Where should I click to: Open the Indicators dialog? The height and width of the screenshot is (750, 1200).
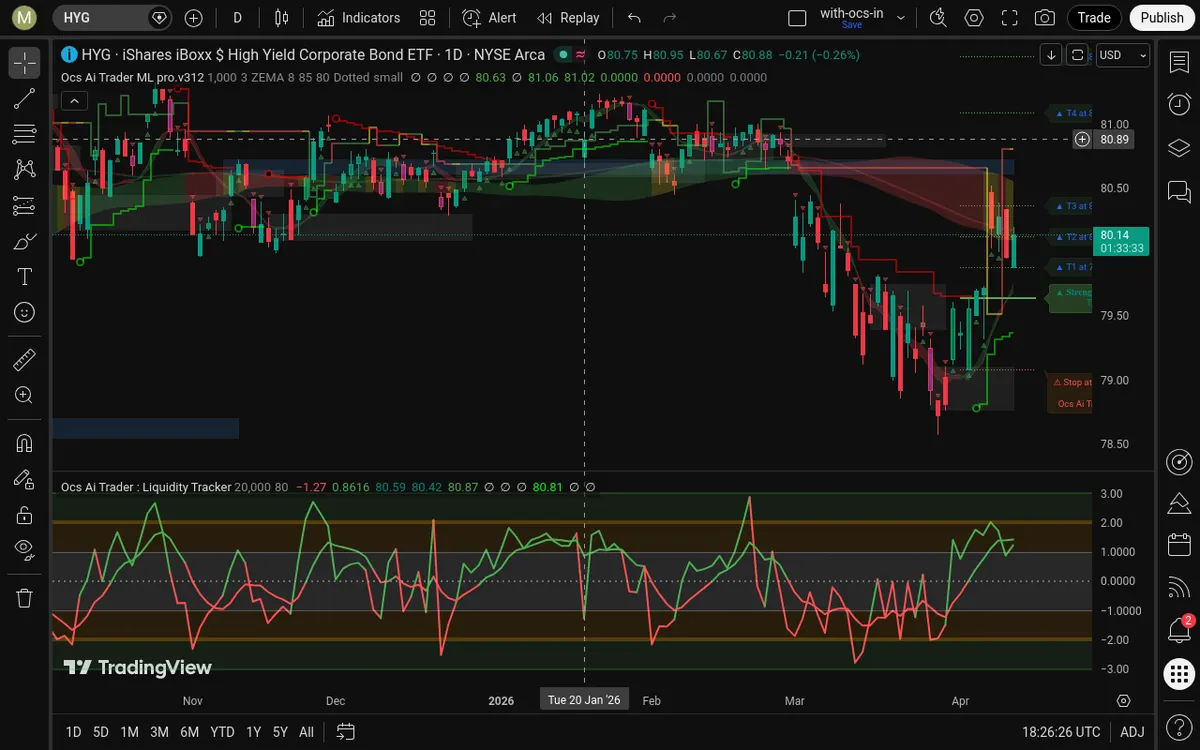pyautogui.click(x=359, y=18)
